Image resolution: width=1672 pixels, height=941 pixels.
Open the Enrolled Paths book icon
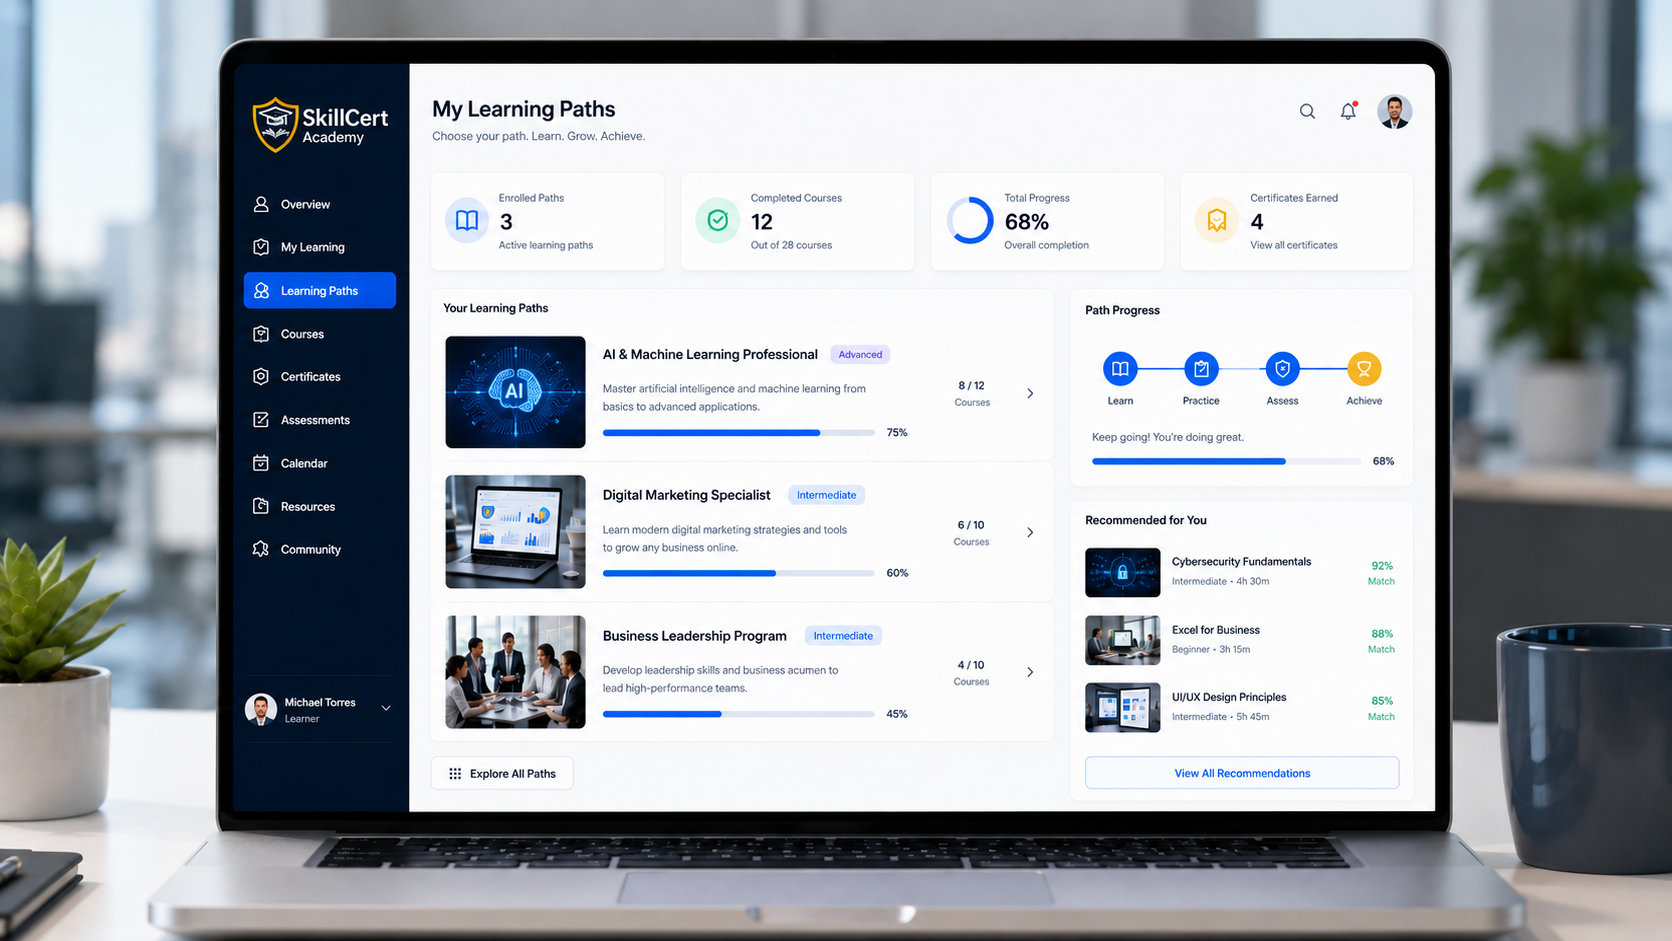click(x=467, y=221)
